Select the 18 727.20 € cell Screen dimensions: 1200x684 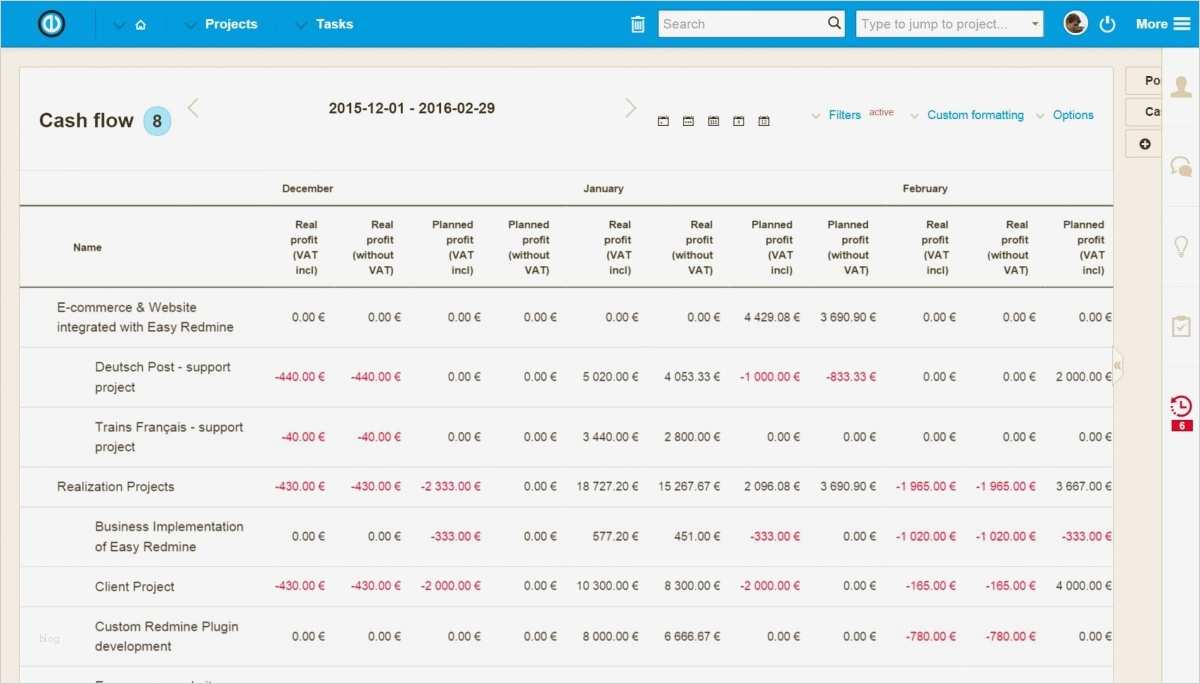(x=607, y=487)
